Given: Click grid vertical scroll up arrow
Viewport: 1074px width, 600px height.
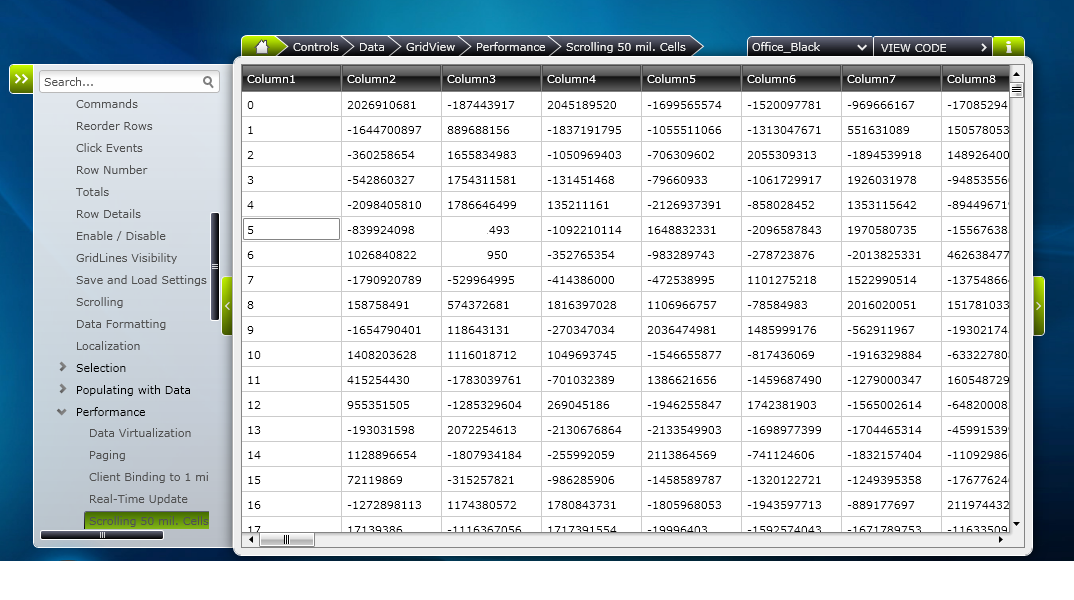Looking at the screenshot, I should [x=1016, y=73].
